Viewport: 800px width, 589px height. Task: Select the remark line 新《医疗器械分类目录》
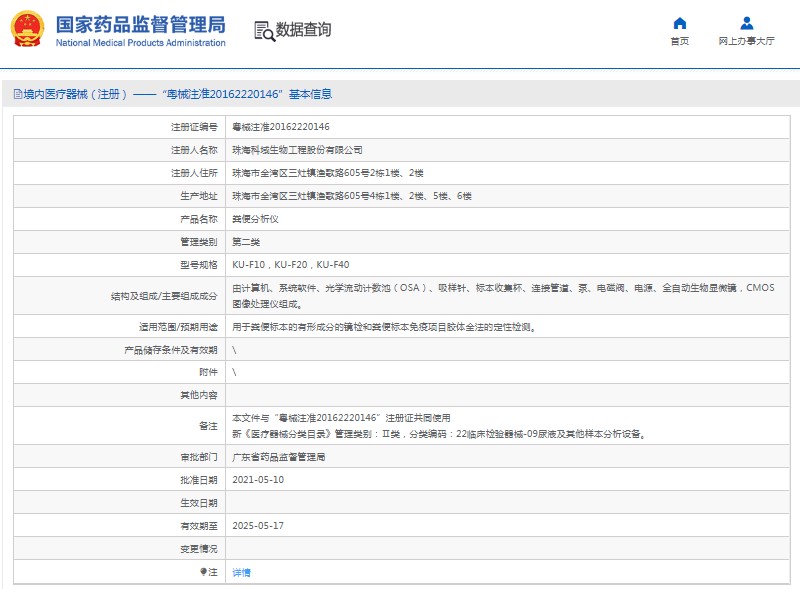coord(440,434)
